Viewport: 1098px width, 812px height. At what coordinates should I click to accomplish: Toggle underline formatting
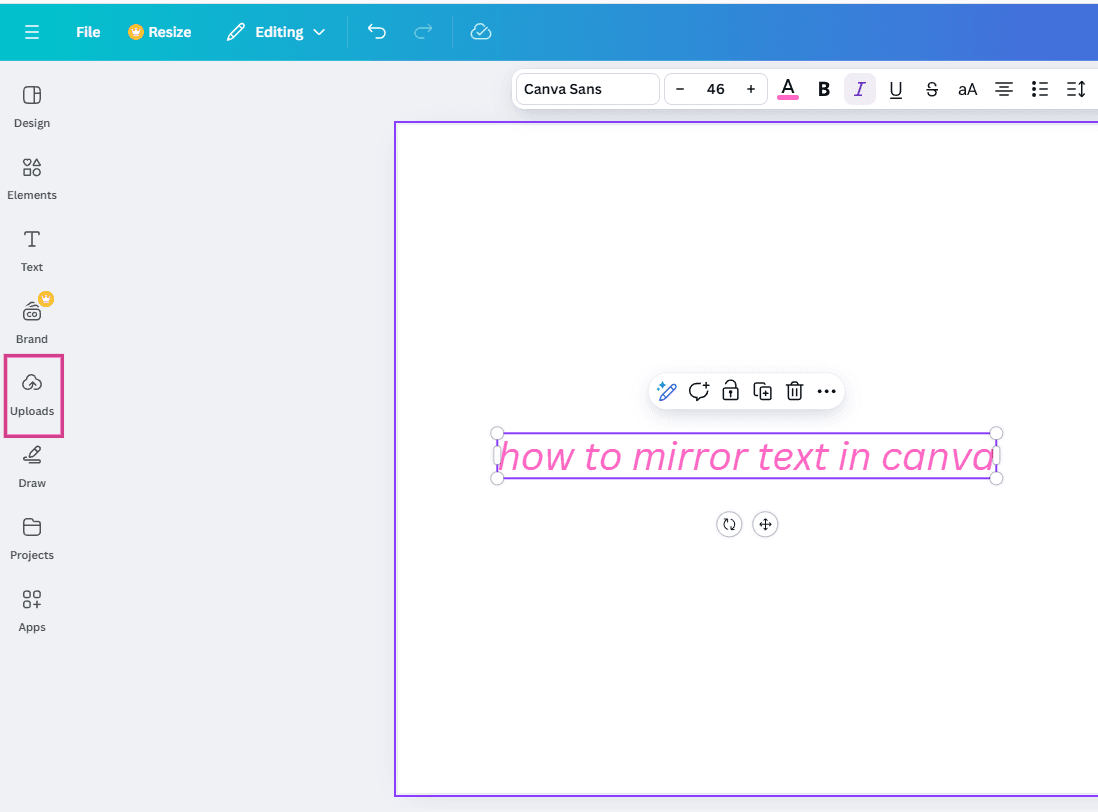[x=896, y=90]
